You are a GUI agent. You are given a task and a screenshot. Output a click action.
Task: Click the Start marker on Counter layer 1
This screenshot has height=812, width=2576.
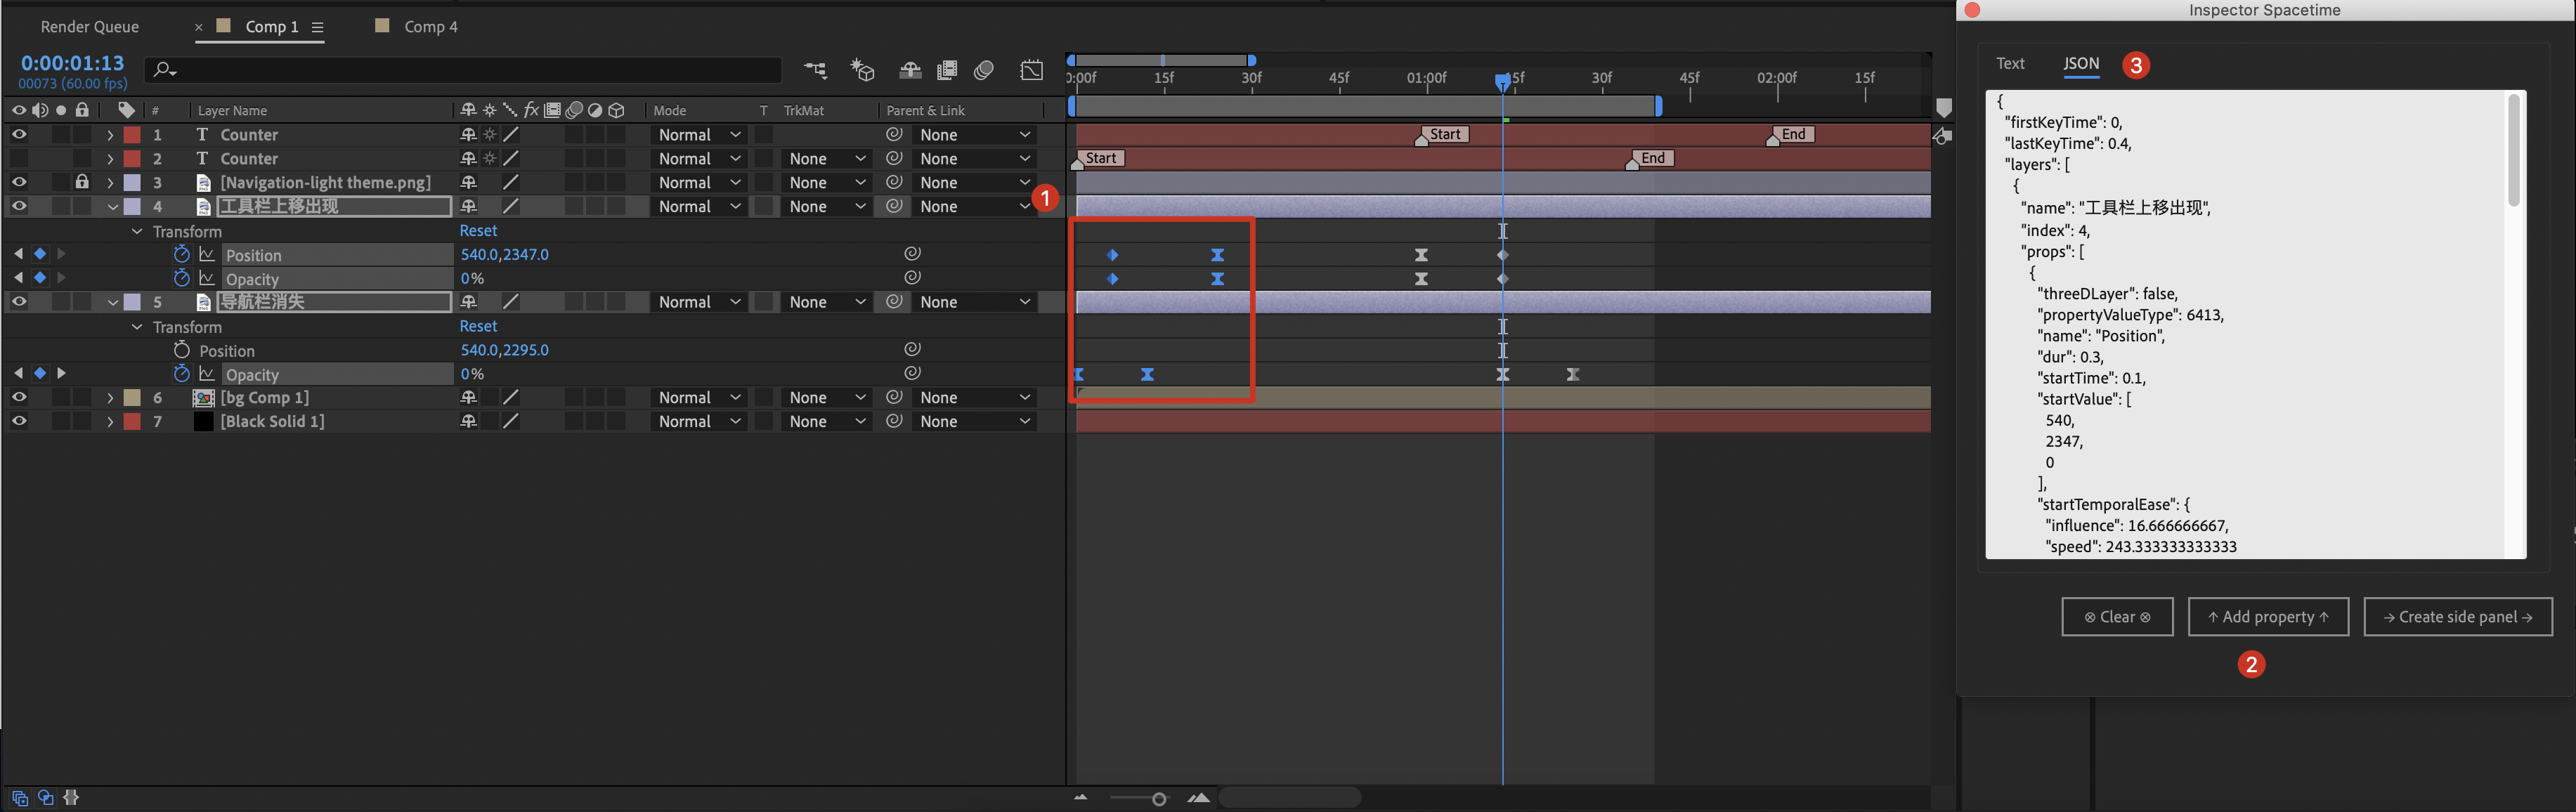(1442, 135)
